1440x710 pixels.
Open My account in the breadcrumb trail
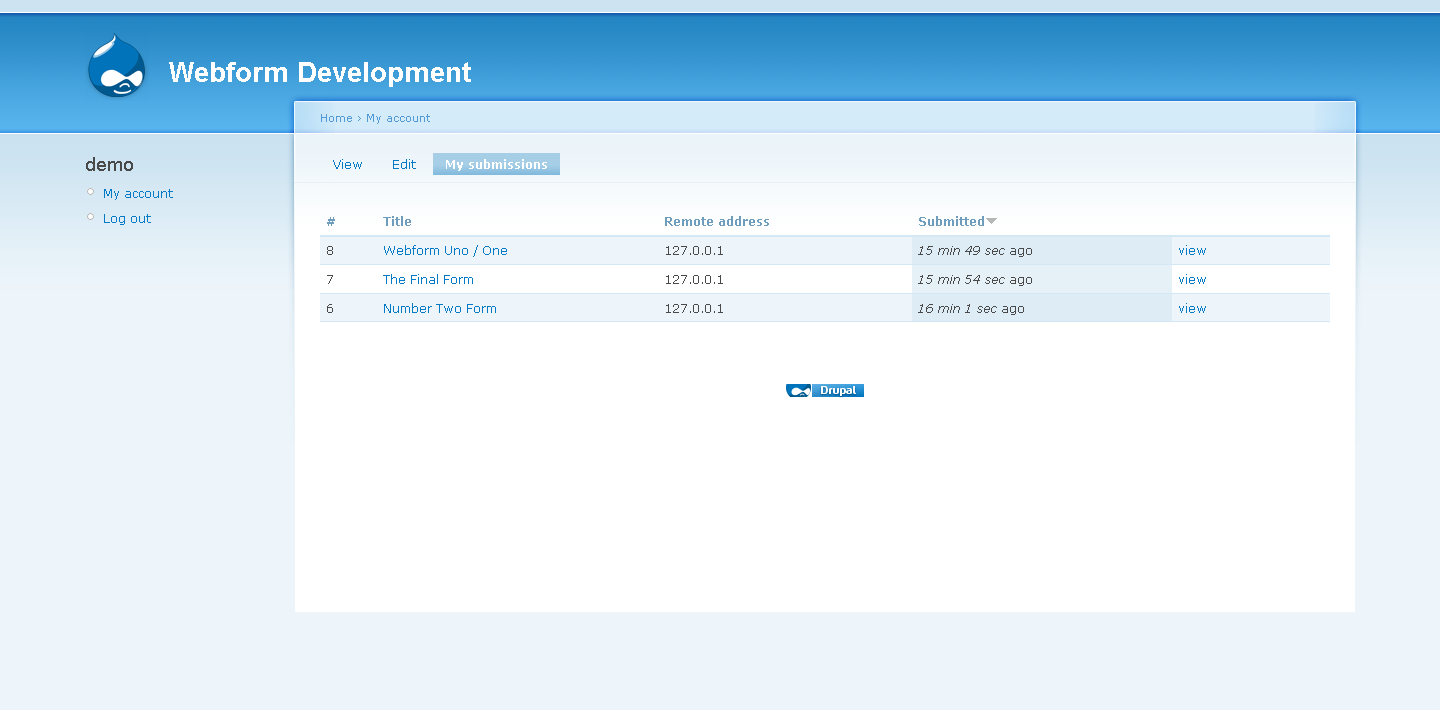398,118
